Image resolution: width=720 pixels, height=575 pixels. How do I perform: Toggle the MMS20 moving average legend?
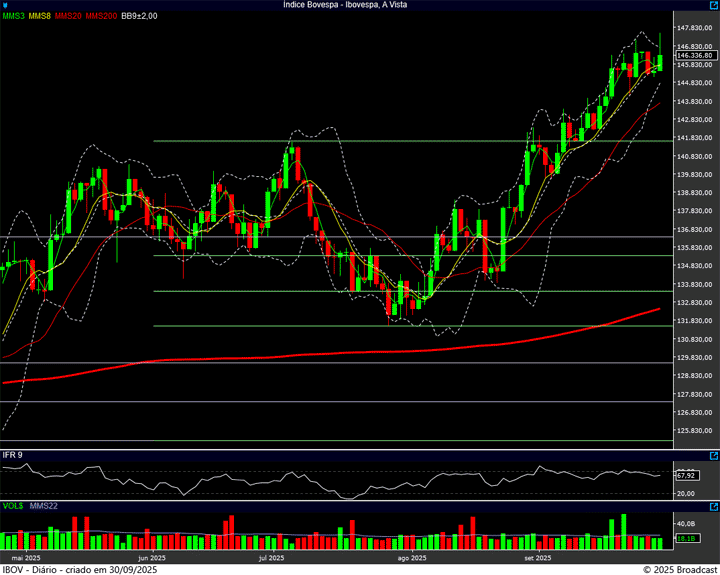tap(68, 16)
